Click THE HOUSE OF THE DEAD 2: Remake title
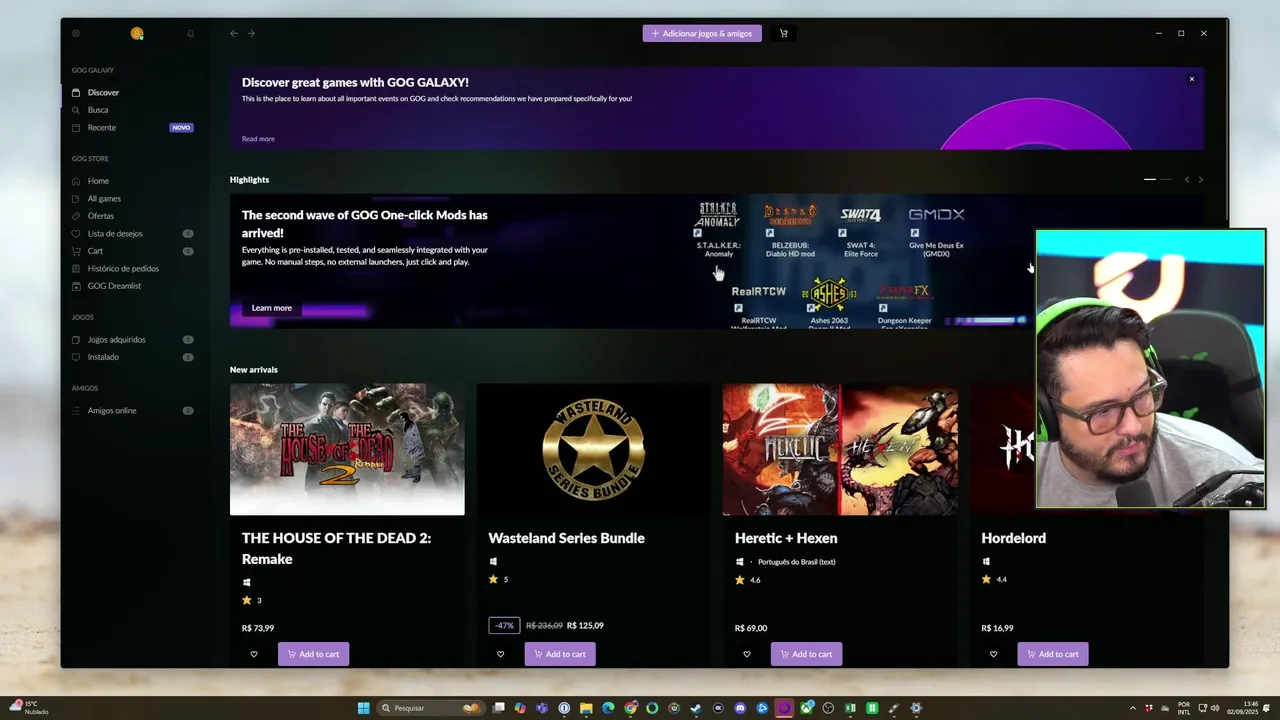The width and height of the screenshot is (1280, 720). coord(336,548)
